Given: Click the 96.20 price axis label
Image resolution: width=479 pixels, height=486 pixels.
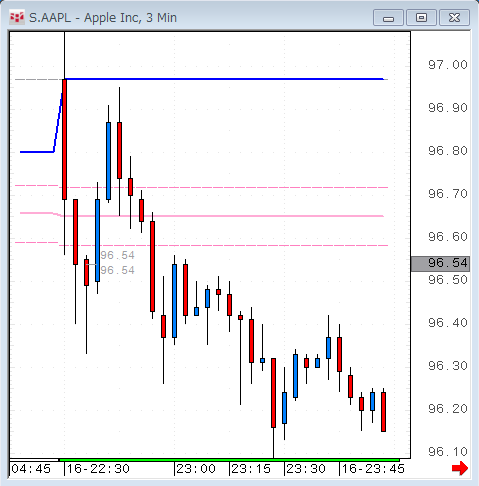Looking at the screenshot, I should (x=448, y=409).
